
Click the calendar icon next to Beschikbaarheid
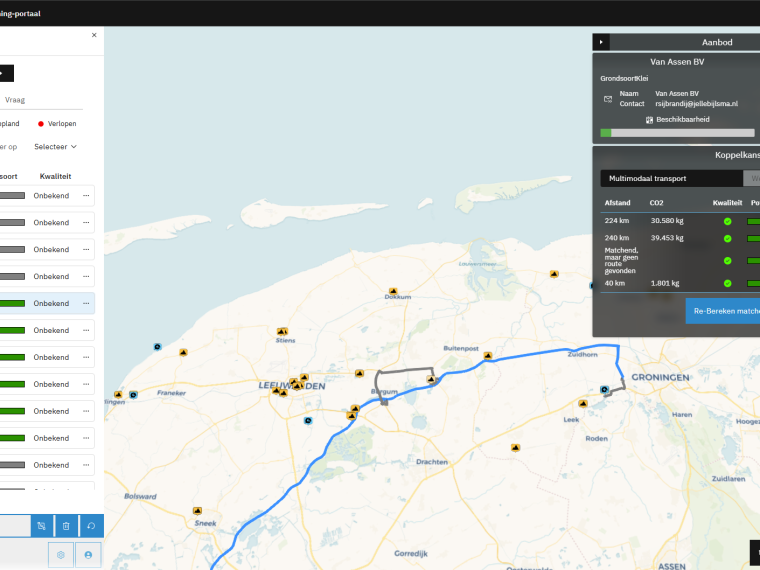coord(649,120)
